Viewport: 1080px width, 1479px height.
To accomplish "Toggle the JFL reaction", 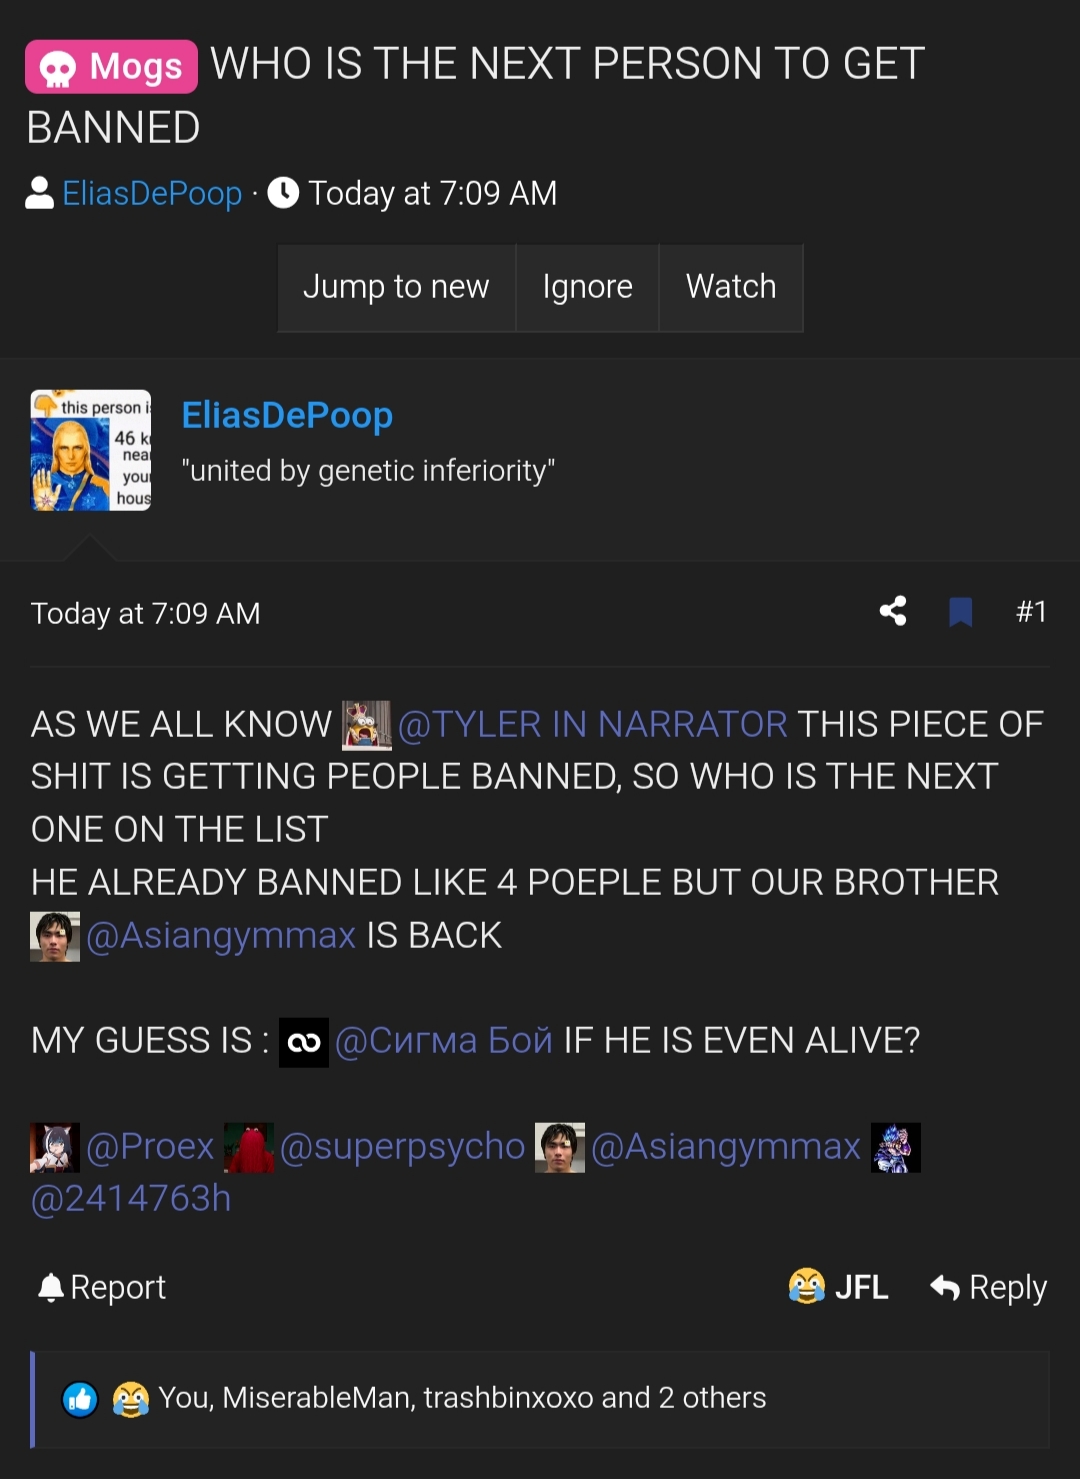I will click(838, 1287).
